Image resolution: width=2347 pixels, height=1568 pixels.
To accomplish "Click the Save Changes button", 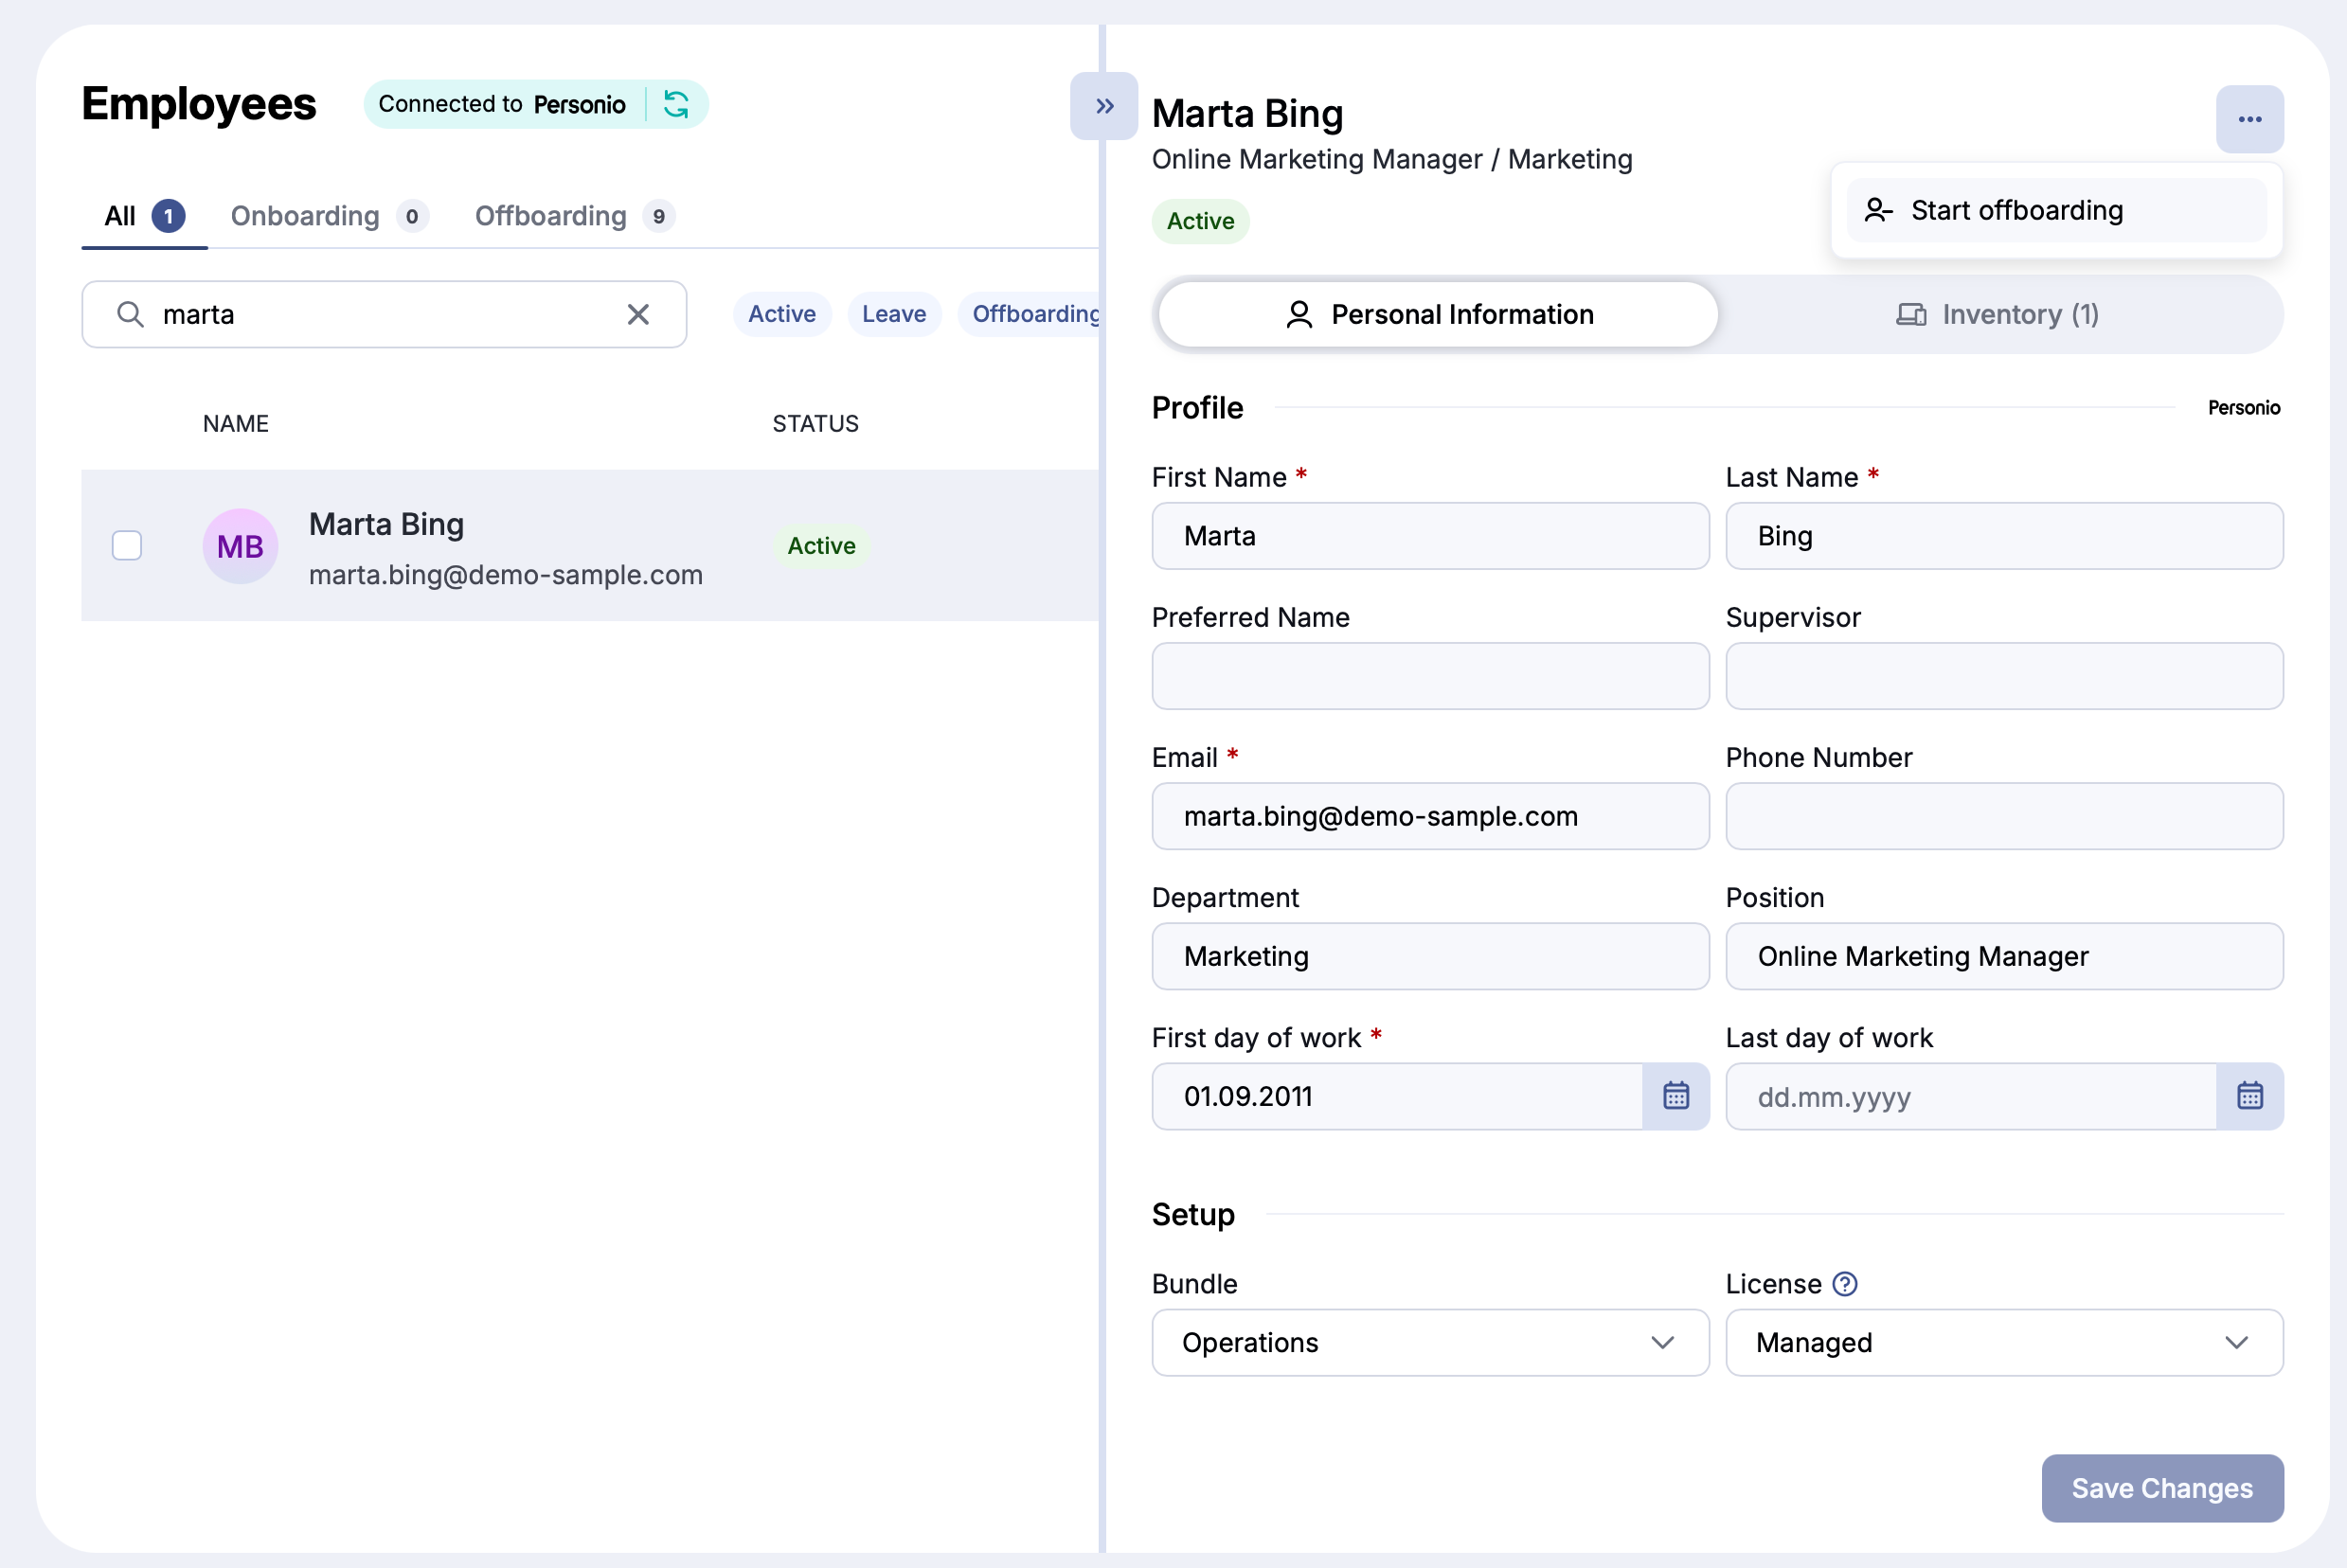I will point(2161,1488).
